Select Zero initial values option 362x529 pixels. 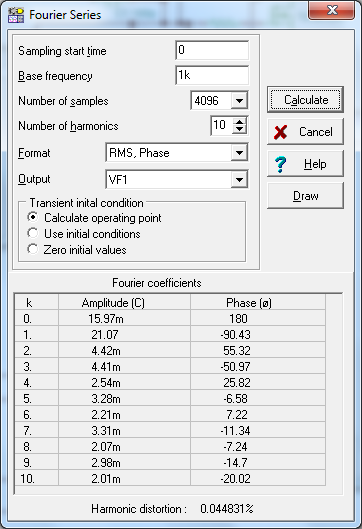pos(33,249)
